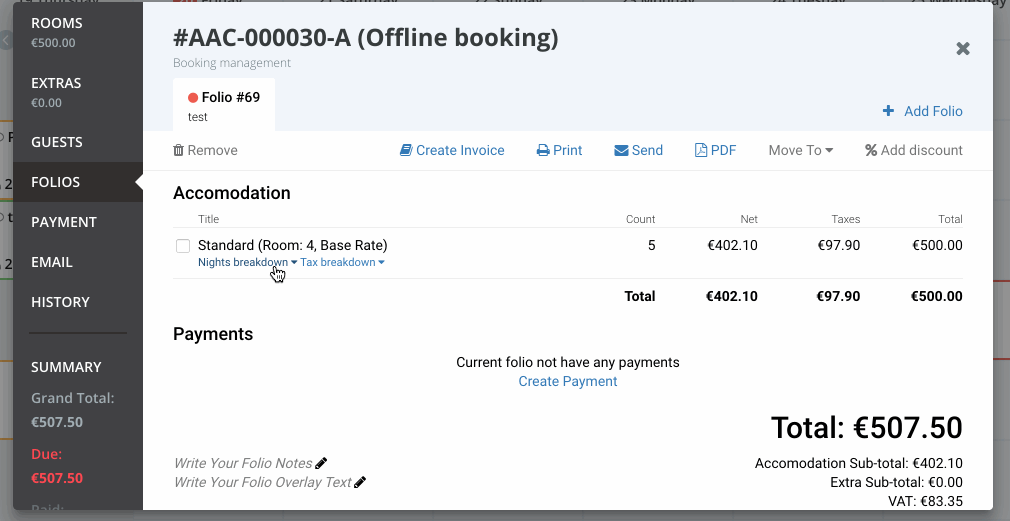Select the Folios sidebar item
This screenshot has height=521, width=1010.
pyautogui.click(x=78, y=182)
